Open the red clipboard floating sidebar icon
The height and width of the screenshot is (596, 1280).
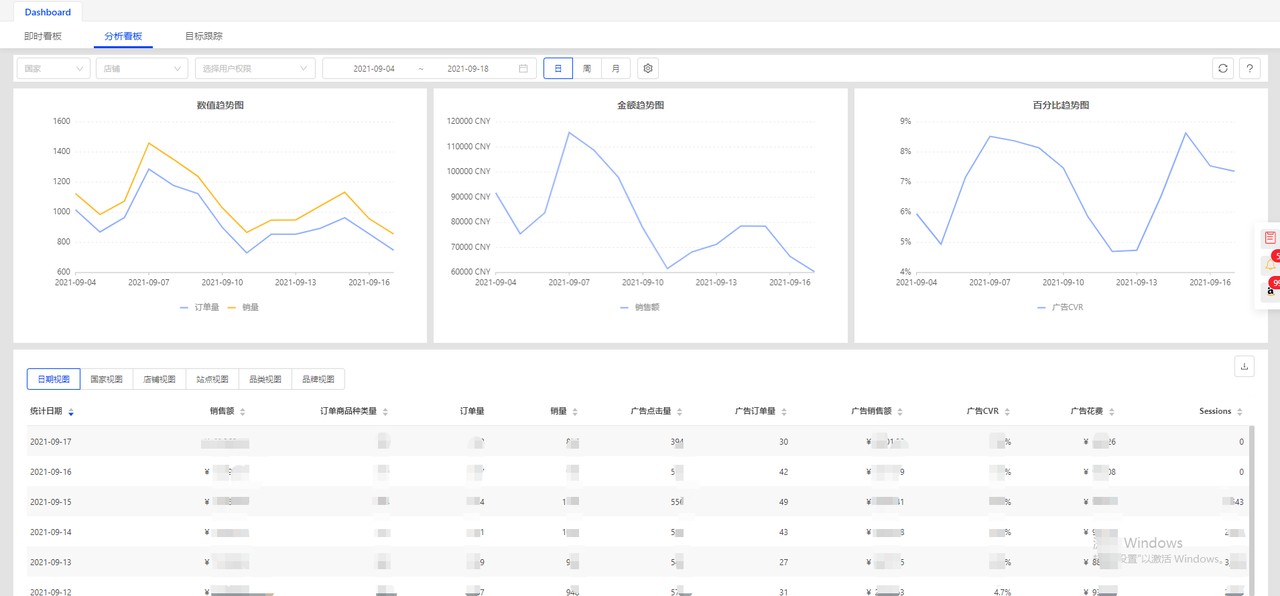click(x=1270, y=238)
